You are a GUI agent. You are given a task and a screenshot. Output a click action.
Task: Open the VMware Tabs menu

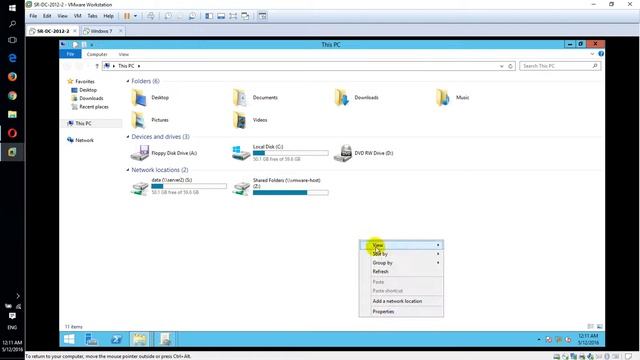click(92, 16)
